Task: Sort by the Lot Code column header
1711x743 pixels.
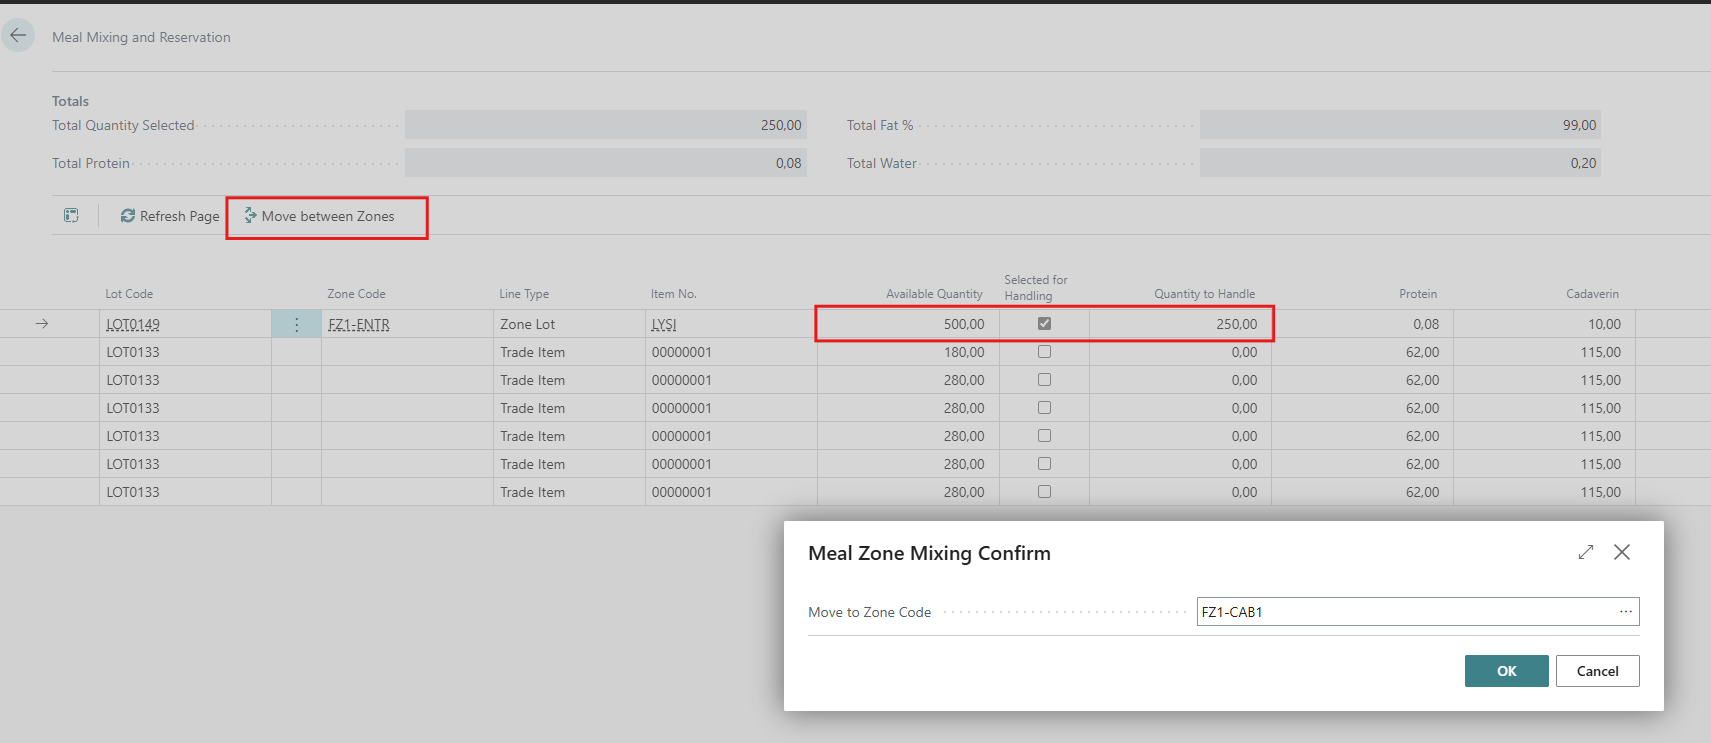Action: [129, 294]
